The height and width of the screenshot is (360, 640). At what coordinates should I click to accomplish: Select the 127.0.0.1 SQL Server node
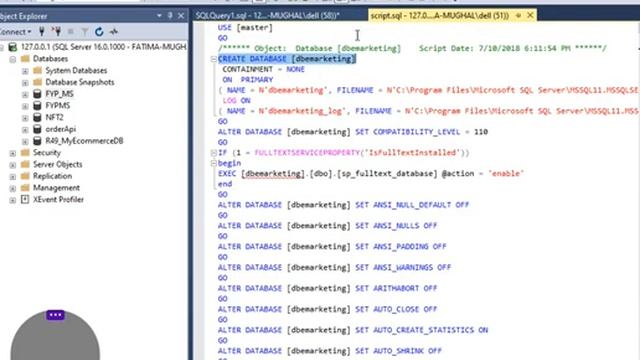104,47
